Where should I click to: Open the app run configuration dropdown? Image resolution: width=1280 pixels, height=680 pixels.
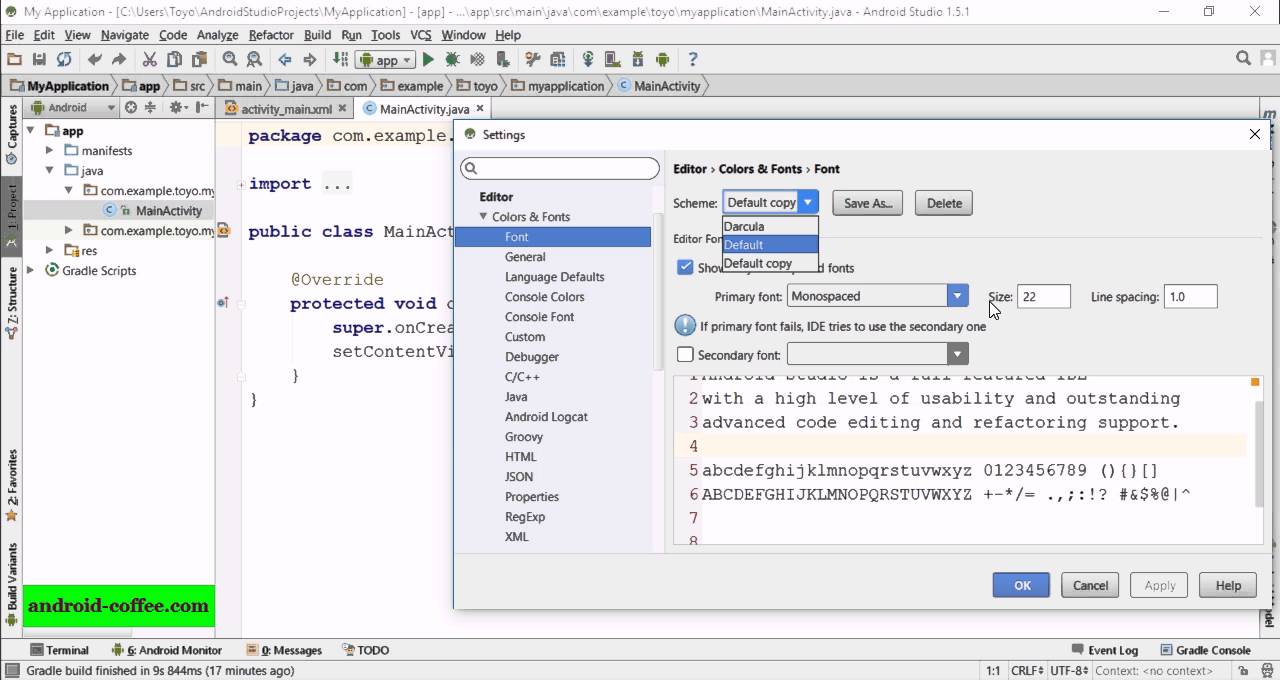pyautogui.click(x=386, y=60)
